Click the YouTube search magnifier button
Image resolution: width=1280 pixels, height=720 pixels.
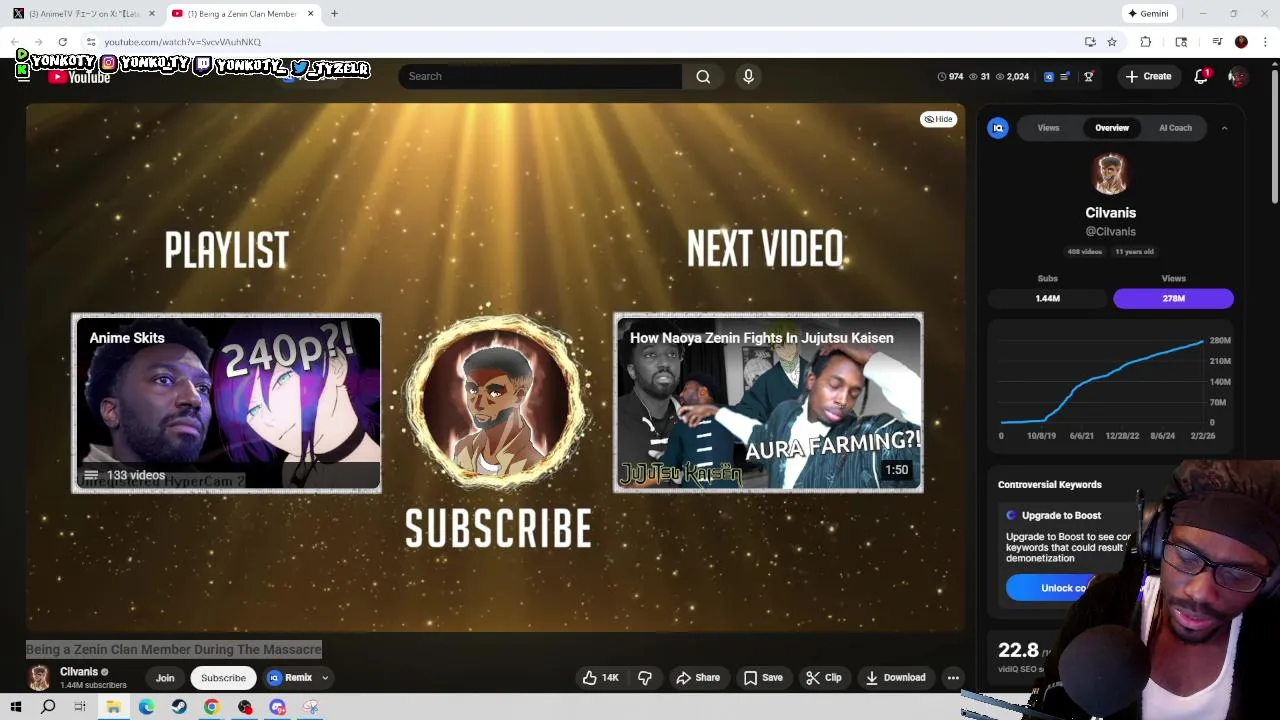[x=703, y=76]
